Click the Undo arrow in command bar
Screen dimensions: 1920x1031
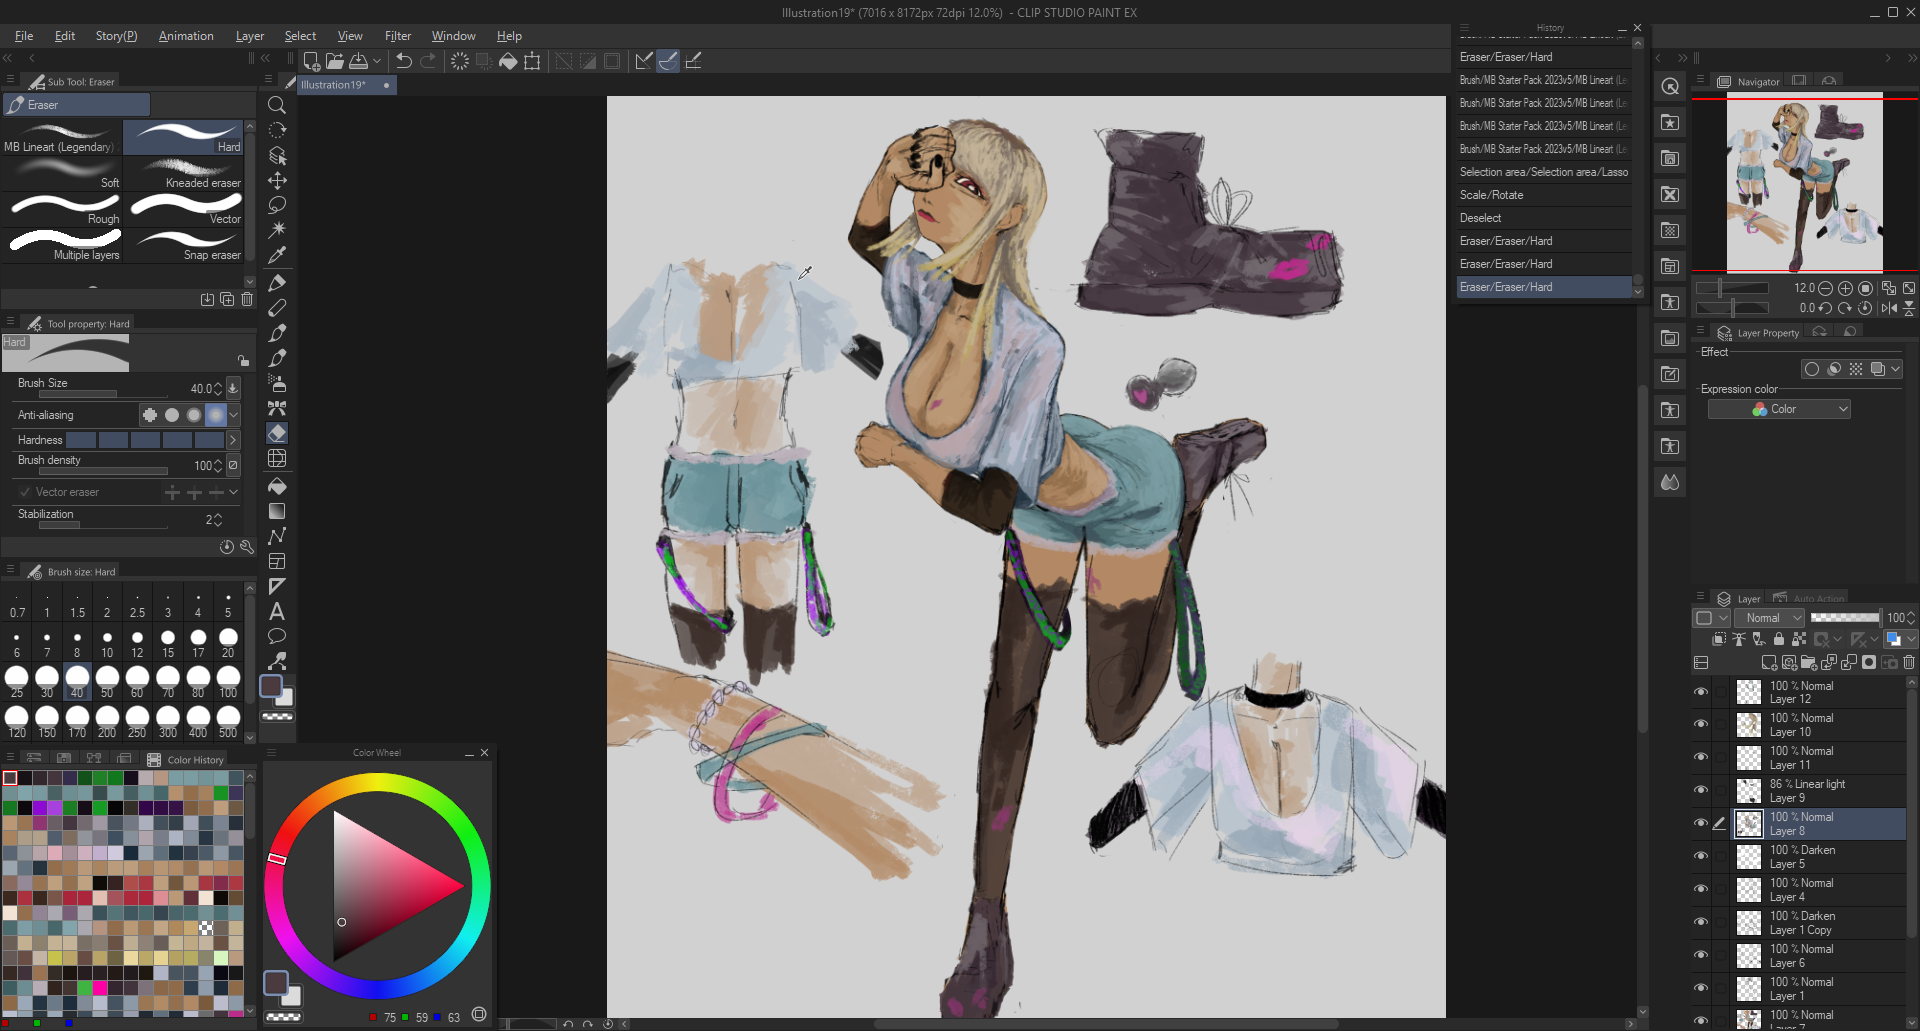click(x=404, y=61)
